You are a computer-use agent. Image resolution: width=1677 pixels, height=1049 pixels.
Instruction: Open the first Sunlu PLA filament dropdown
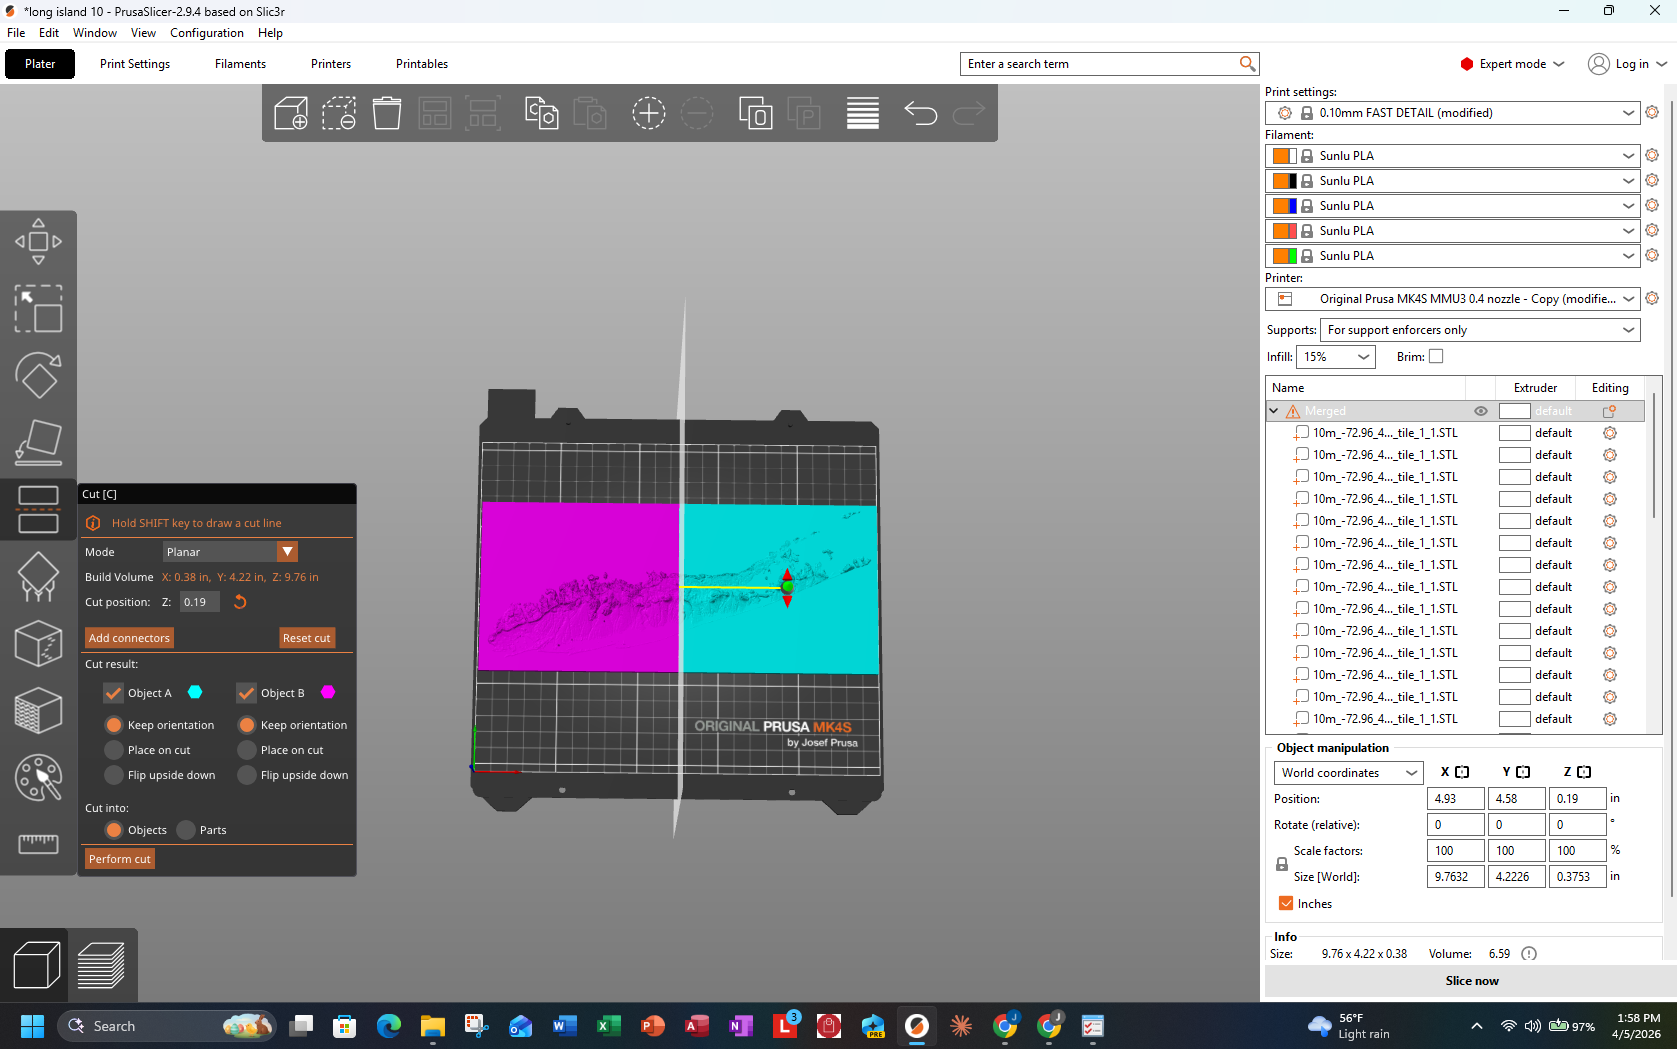1453,156
